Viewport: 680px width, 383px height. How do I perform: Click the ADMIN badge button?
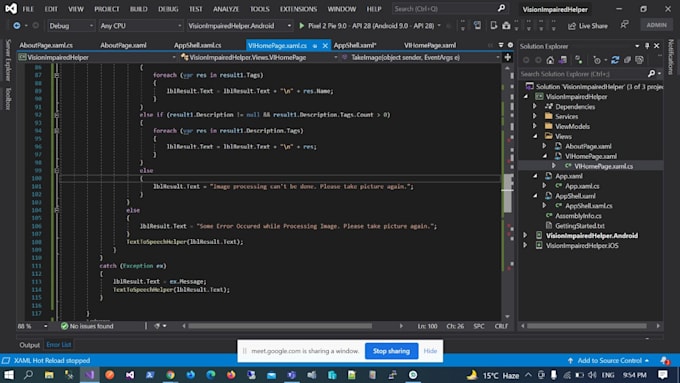[x=656, y=25]
